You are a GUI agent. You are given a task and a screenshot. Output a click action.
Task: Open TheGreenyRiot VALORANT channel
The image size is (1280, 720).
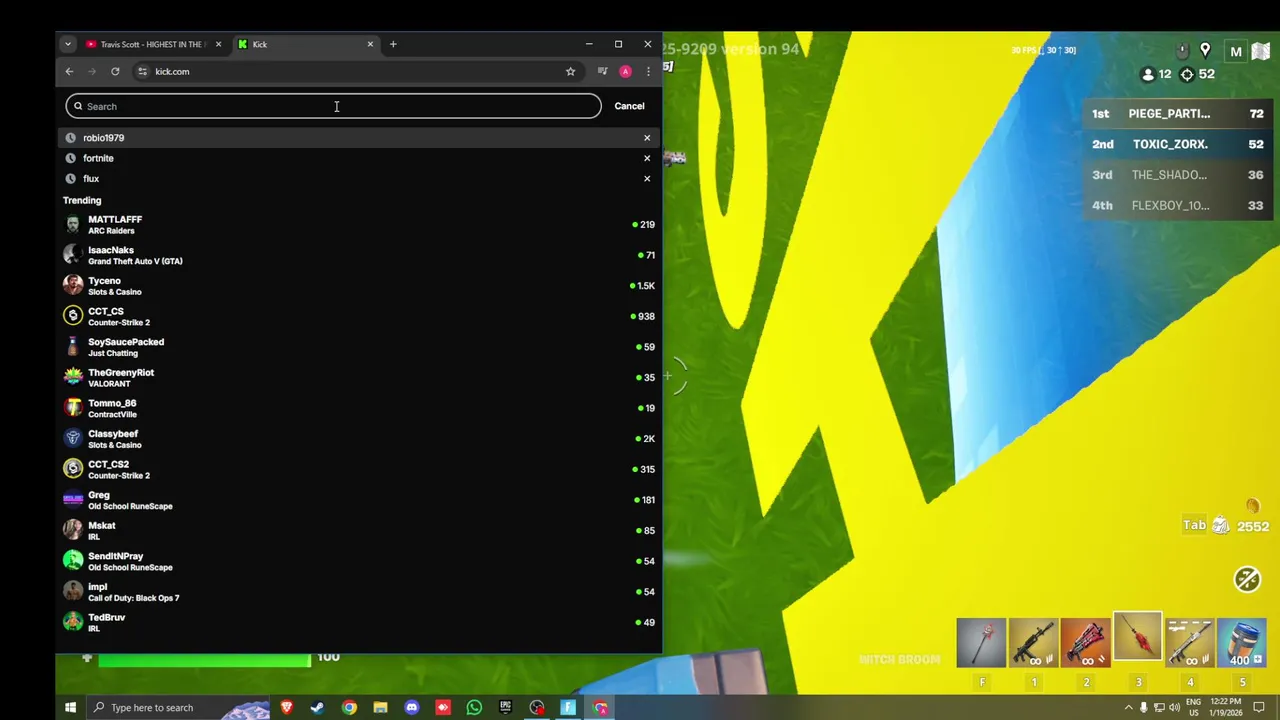pos(358,378)
